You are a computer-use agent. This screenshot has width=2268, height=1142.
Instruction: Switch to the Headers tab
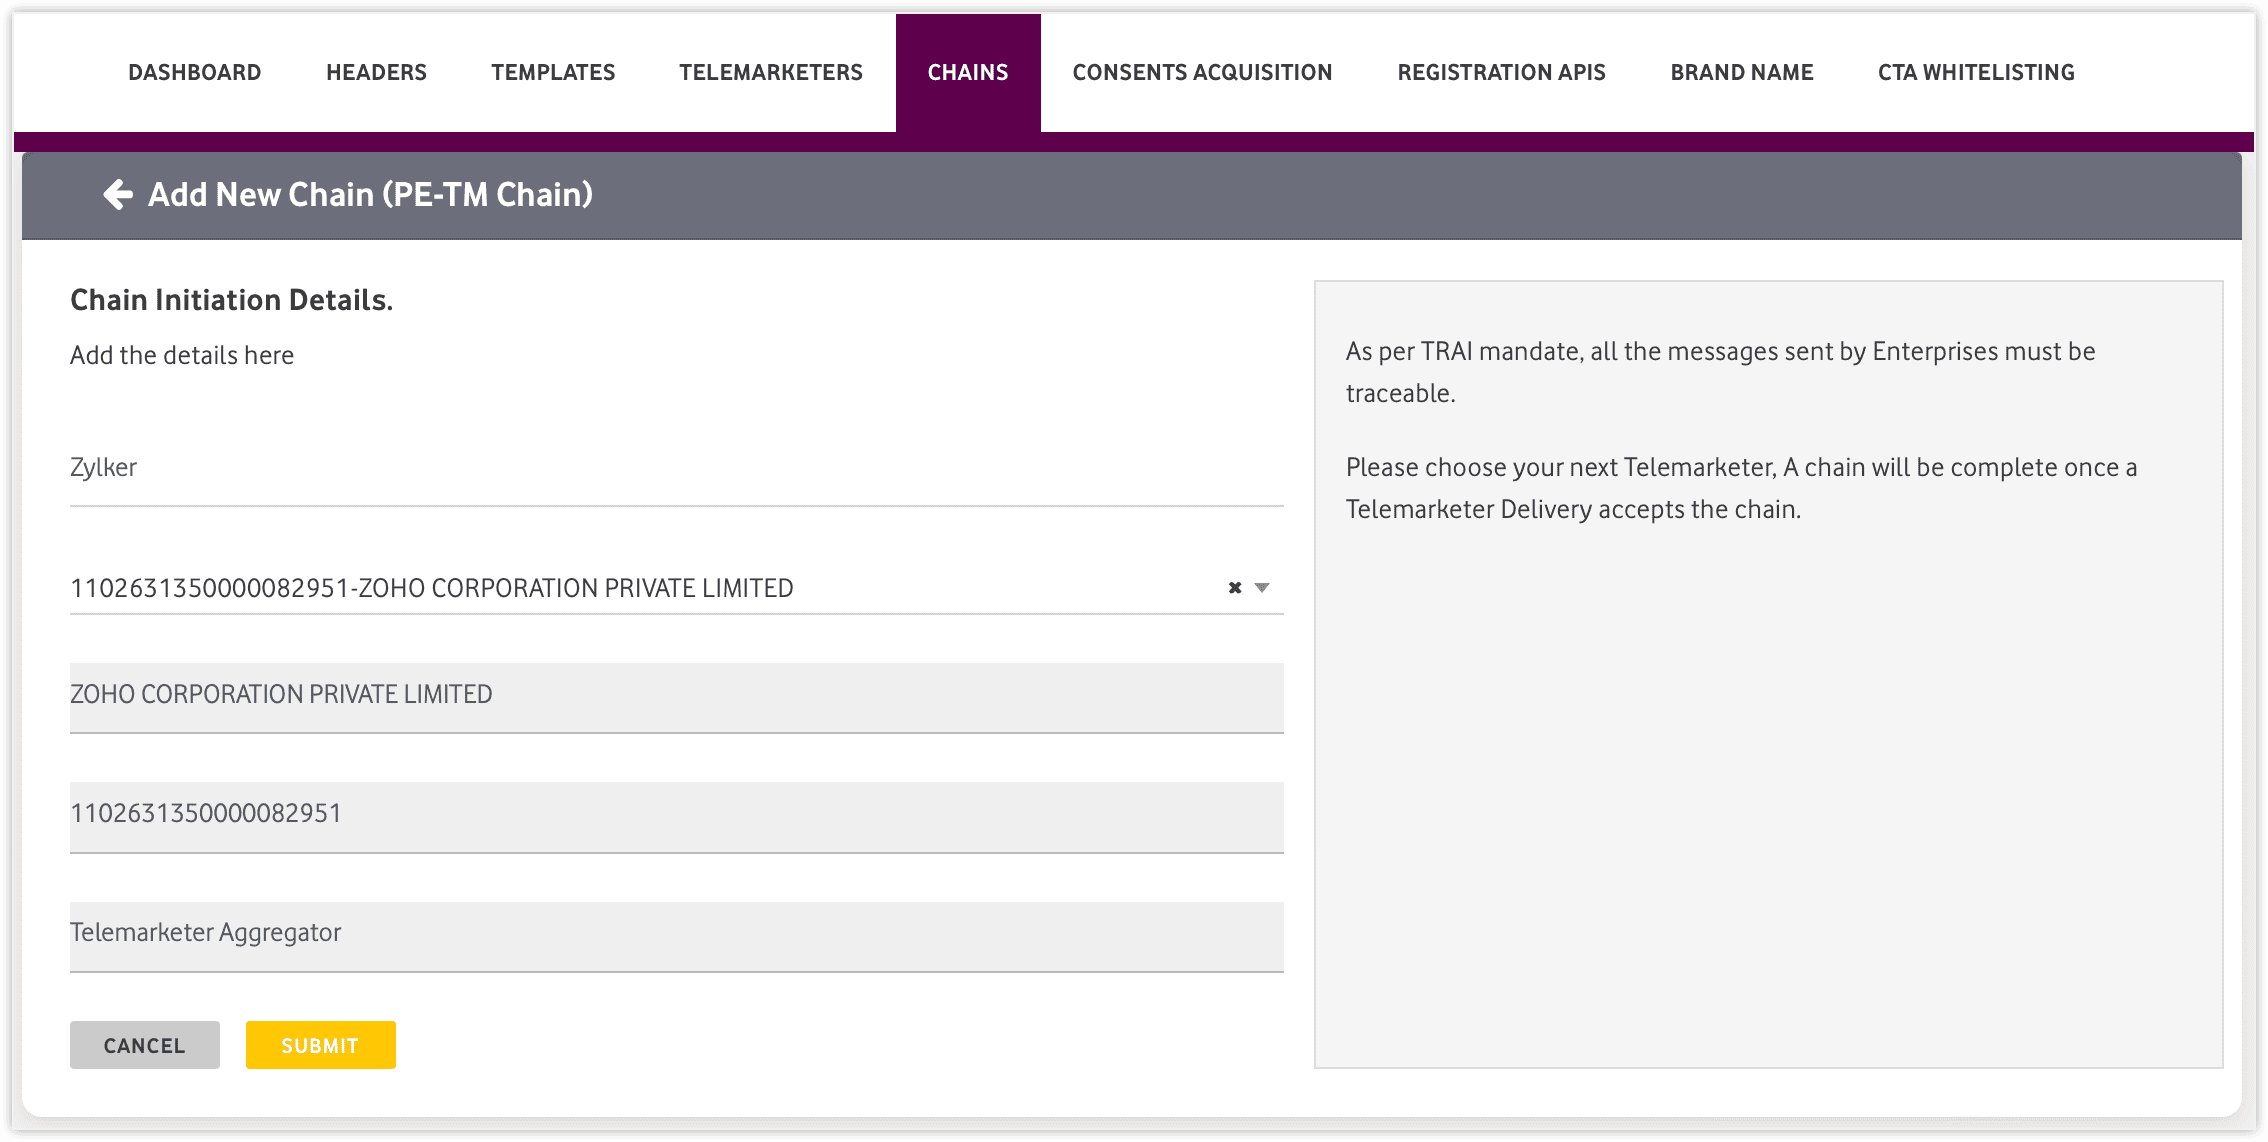point(376,72)
